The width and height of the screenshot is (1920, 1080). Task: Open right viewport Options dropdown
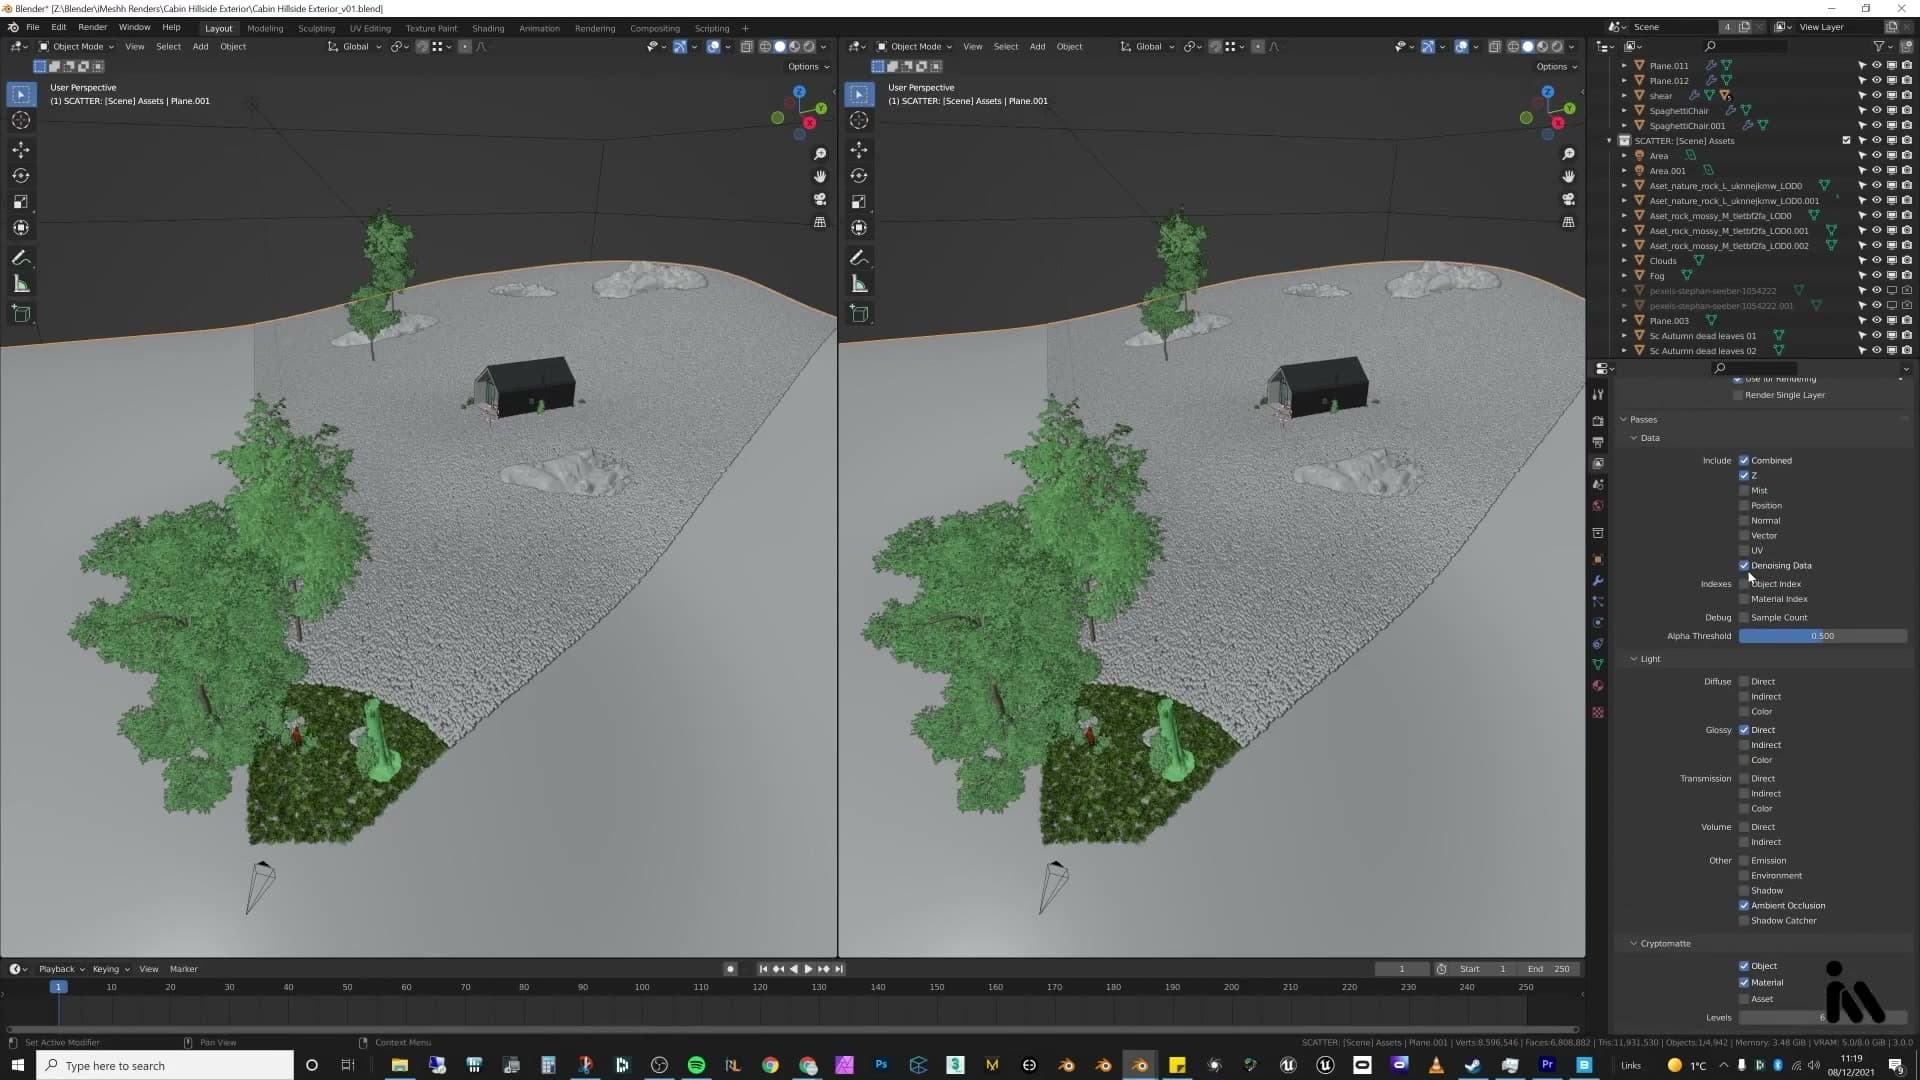(1557, 67)
